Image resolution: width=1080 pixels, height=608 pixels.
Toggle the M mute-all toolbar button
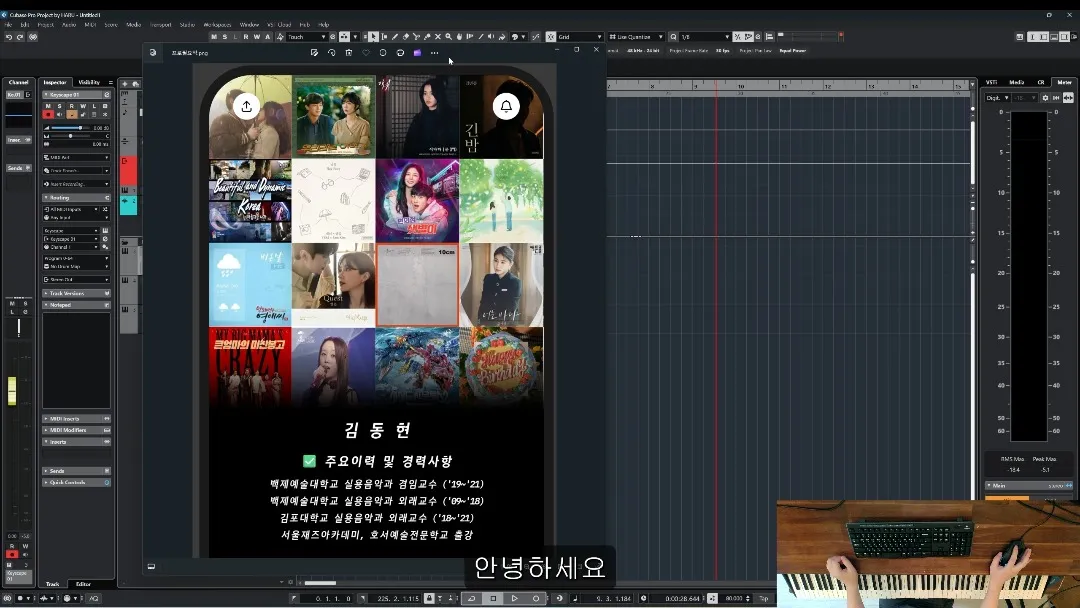214,36
